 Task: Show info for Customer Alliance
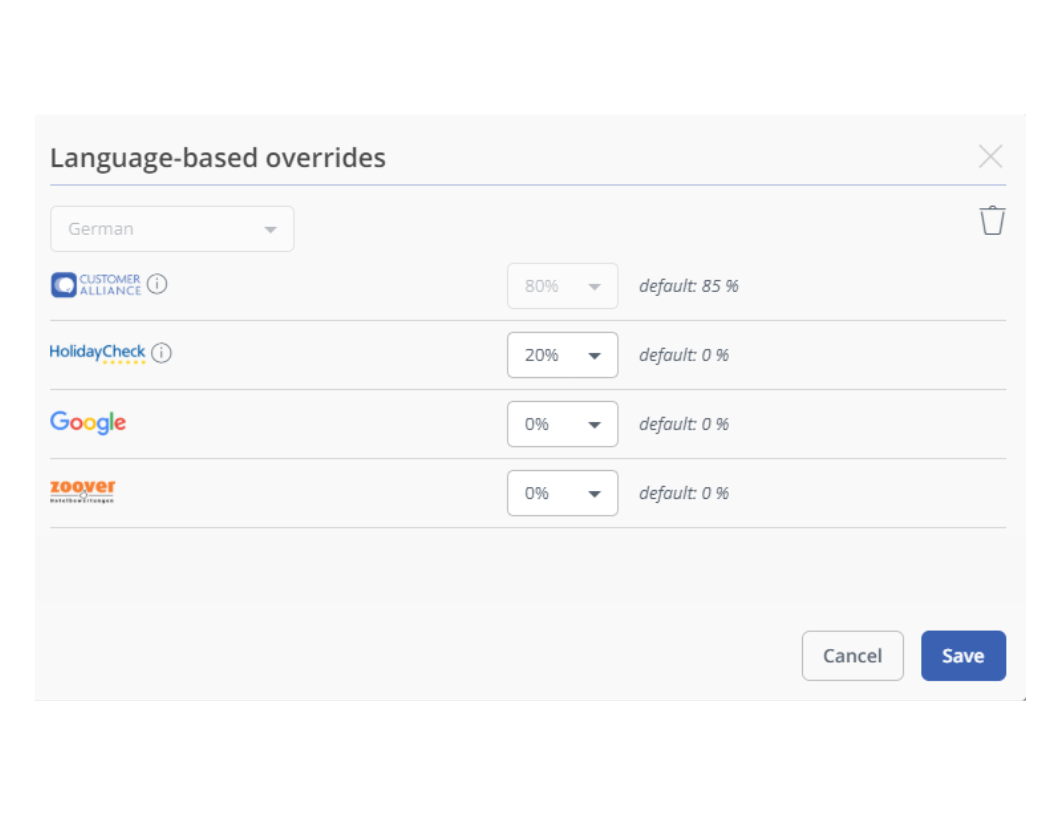pyautogui.click(x=157, y=284)
